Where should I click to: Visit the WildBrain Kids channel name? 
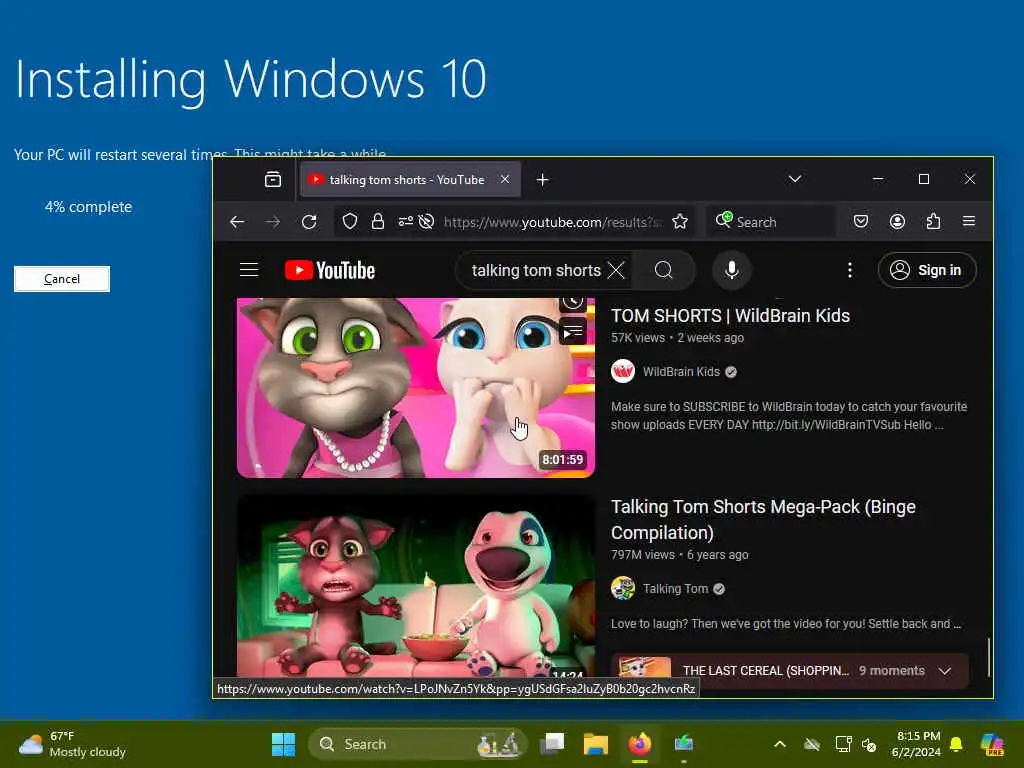[x=681, y=372]
